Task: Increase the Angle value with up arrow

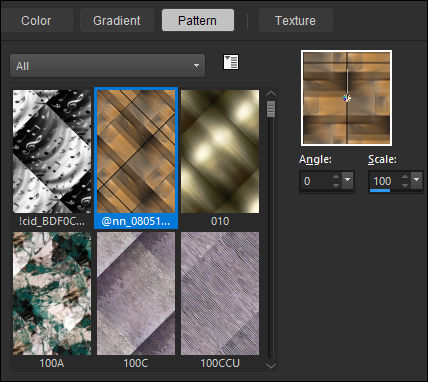Action: click(x=336, y=177)
